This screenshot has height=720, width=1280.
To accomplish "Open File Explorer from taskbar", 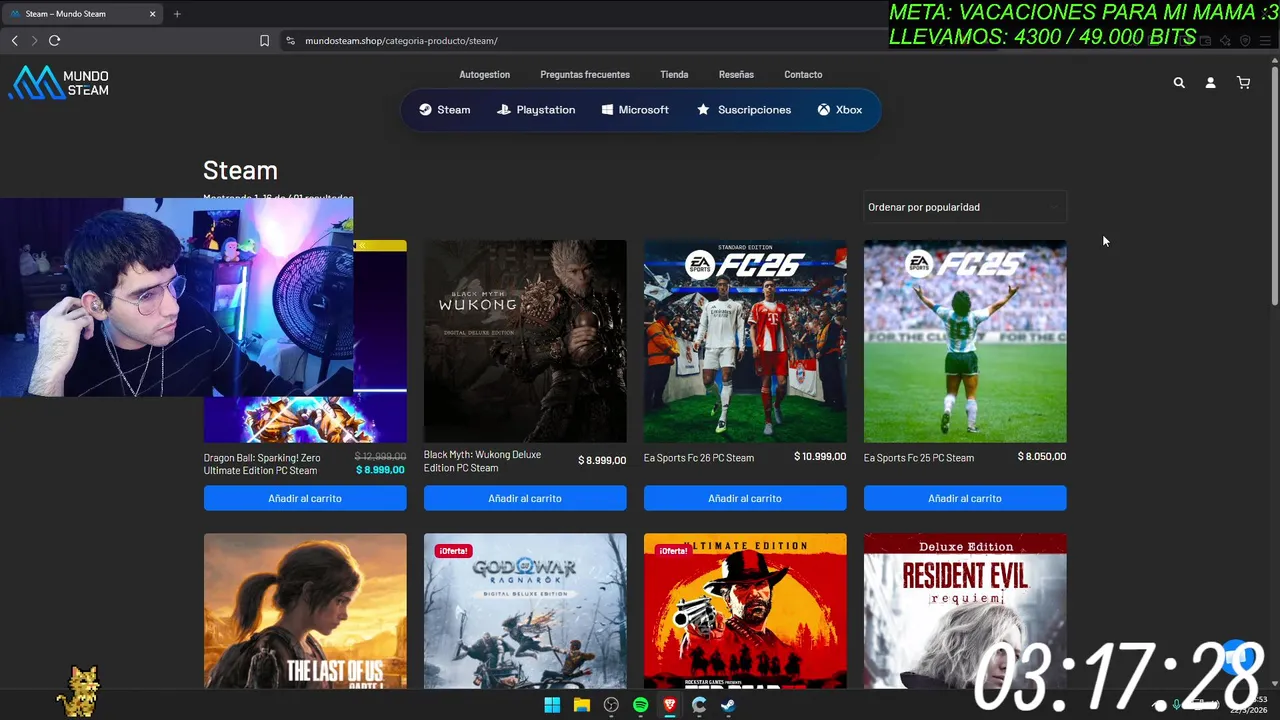I will pyautogui.click(x=581, y=705).
